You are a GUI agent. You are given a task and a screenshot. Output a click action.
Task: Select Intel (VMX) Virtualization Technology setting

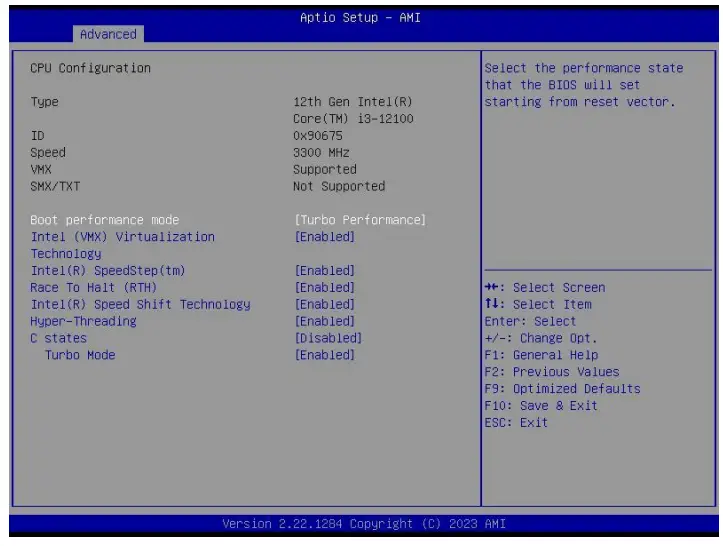(123, 245)
